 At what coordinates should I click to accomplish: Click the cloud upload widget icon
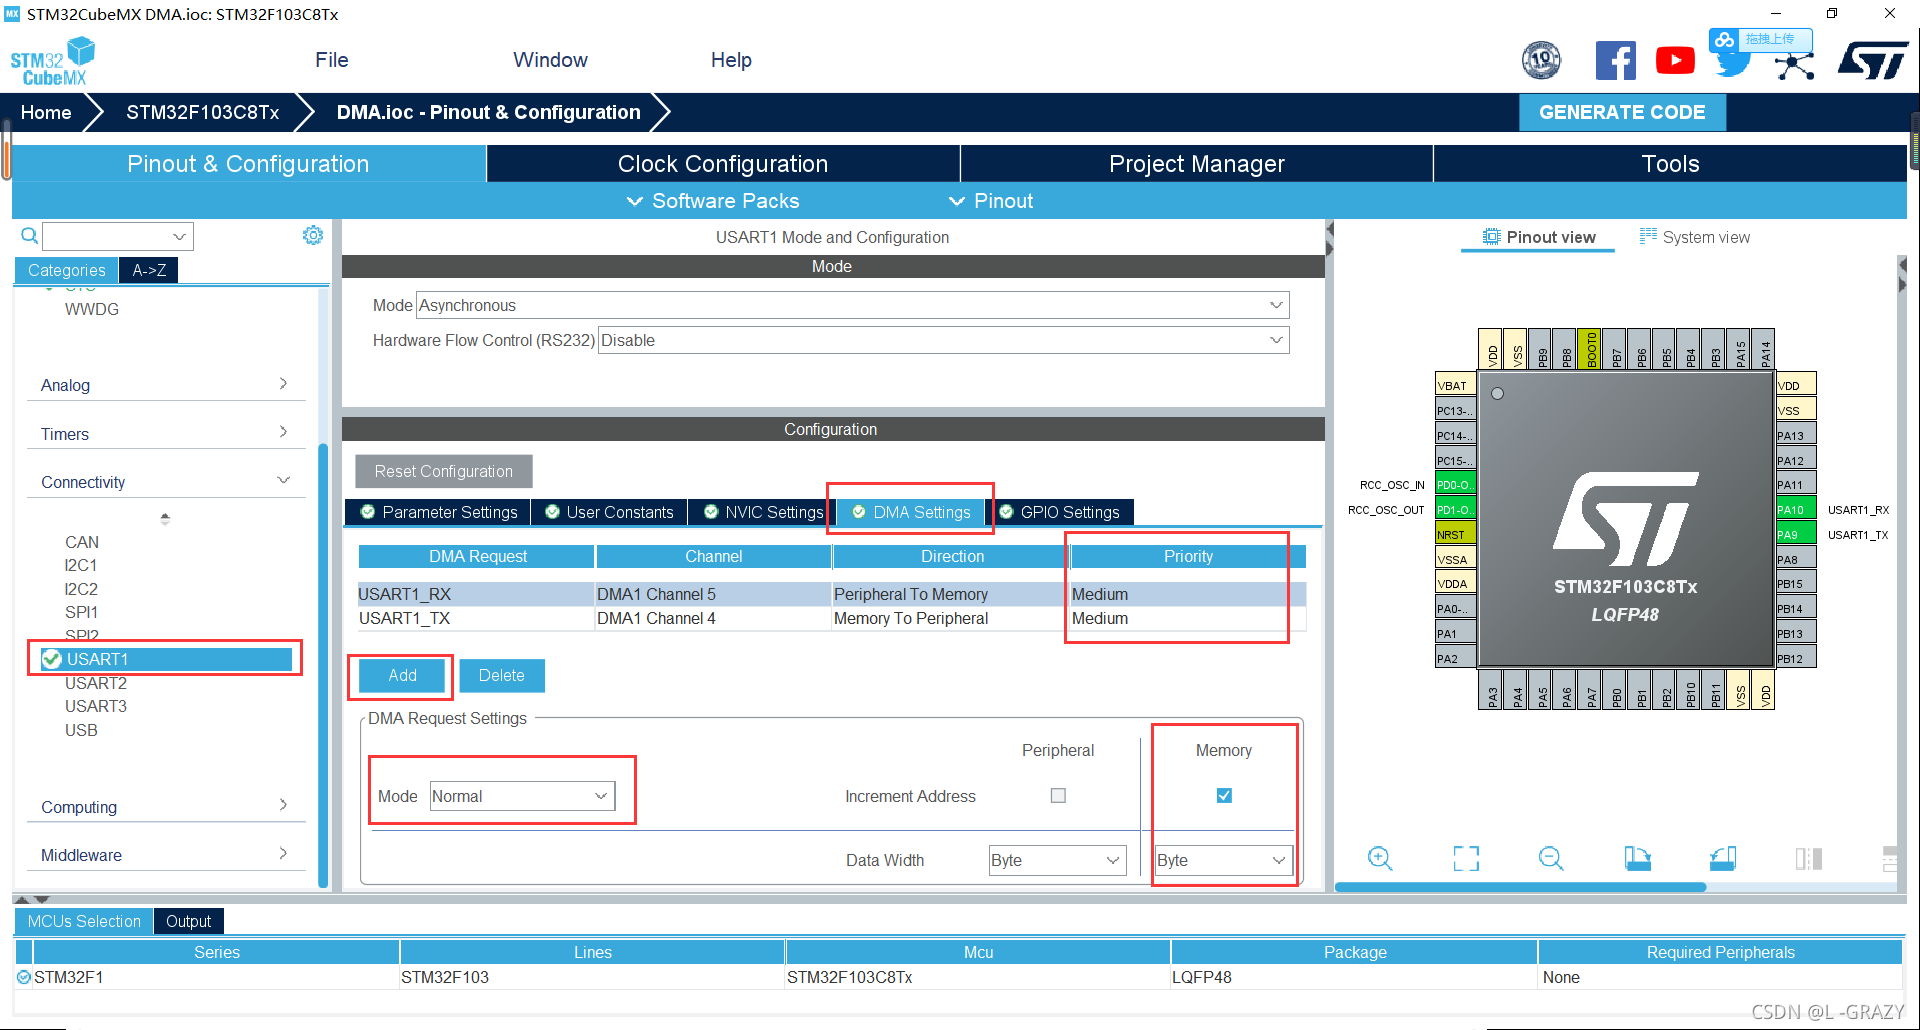click(1723, 40)
